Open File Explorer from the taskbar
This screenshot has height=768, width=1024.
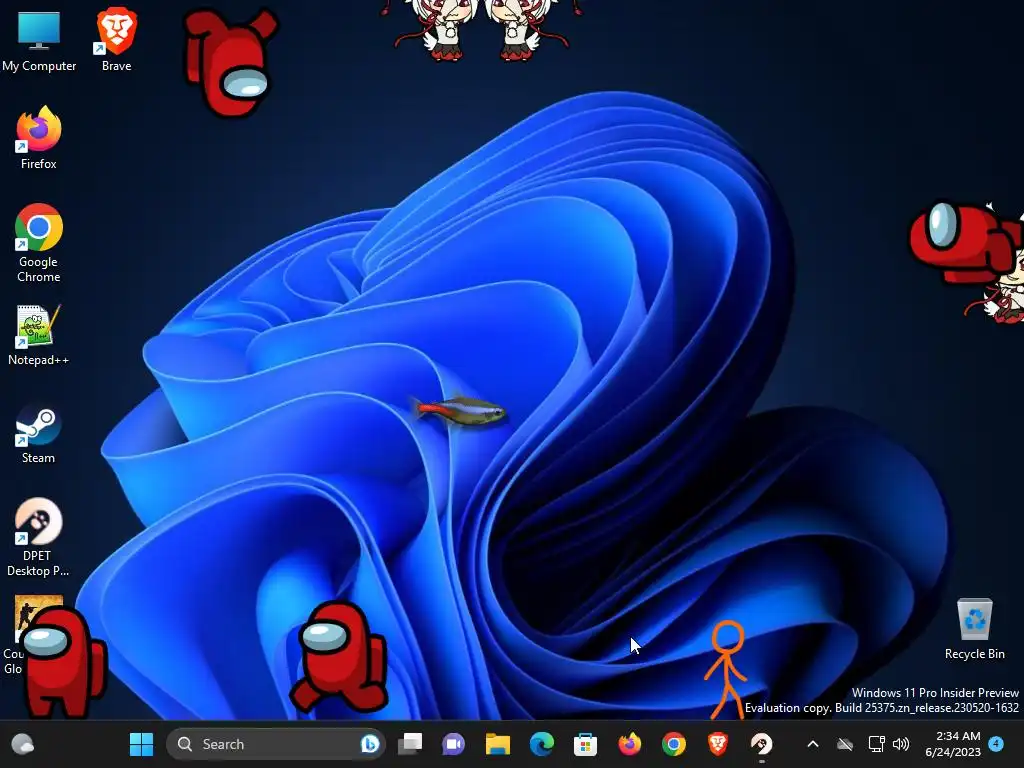(x=498, y=744)
